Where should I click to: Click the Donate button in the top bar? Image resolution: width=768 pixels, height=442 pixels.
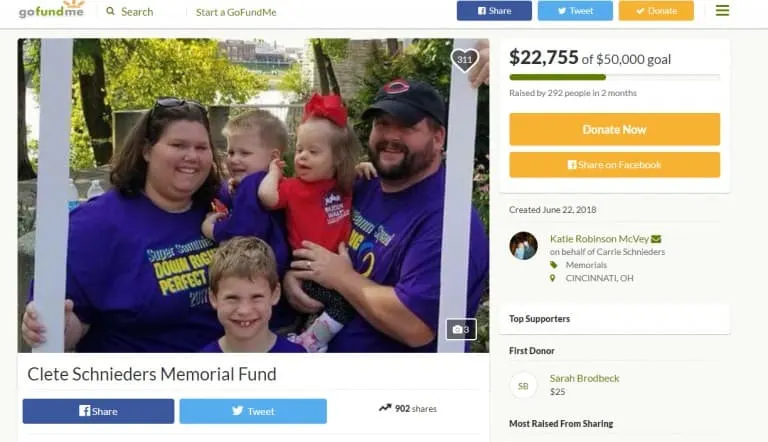[656, 11]
